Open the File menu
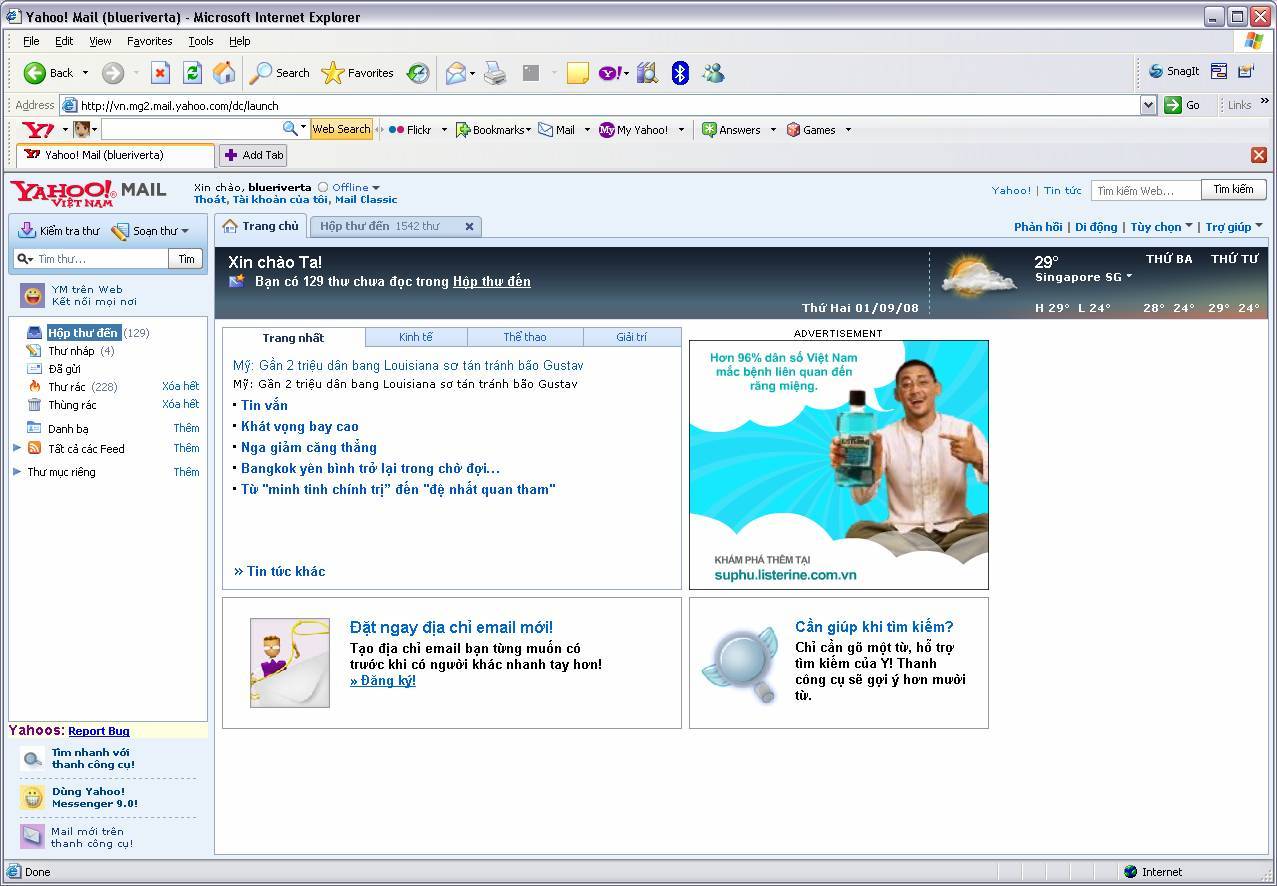1277x886 pixels. point(31,41)
